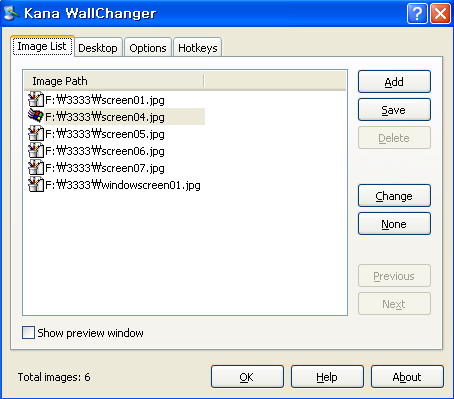Click the About button
This screenshot has height=399, width=454.
(407, 377)
